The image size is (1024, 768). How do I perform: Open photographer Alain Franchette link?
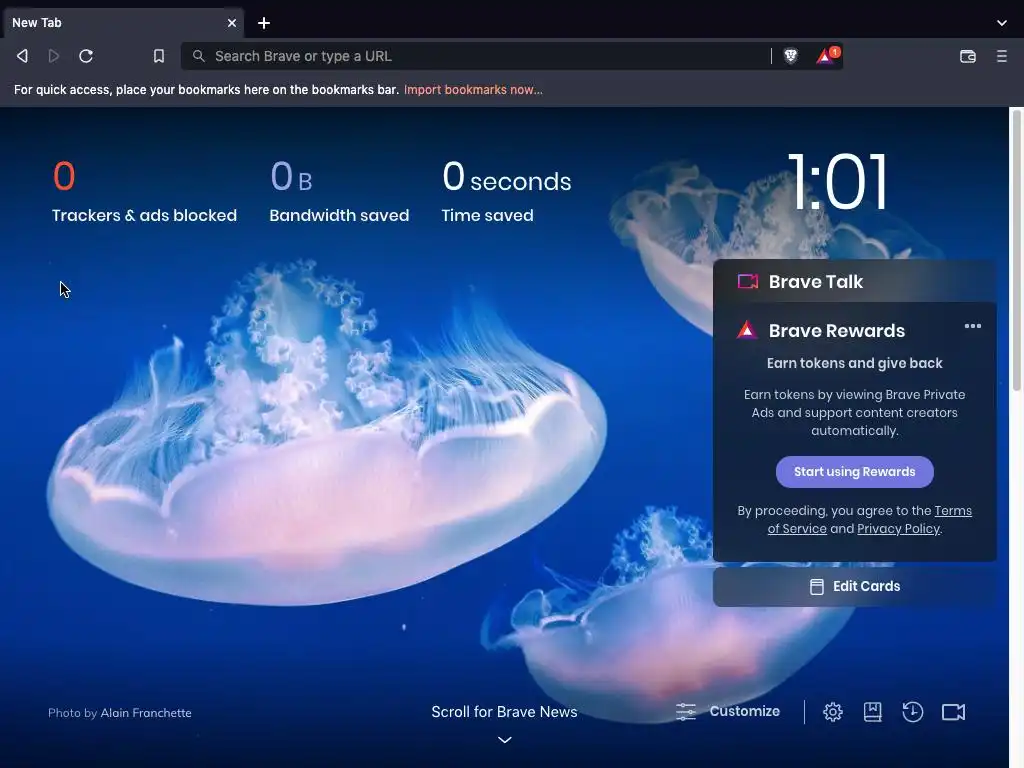[x=146, y=713]
